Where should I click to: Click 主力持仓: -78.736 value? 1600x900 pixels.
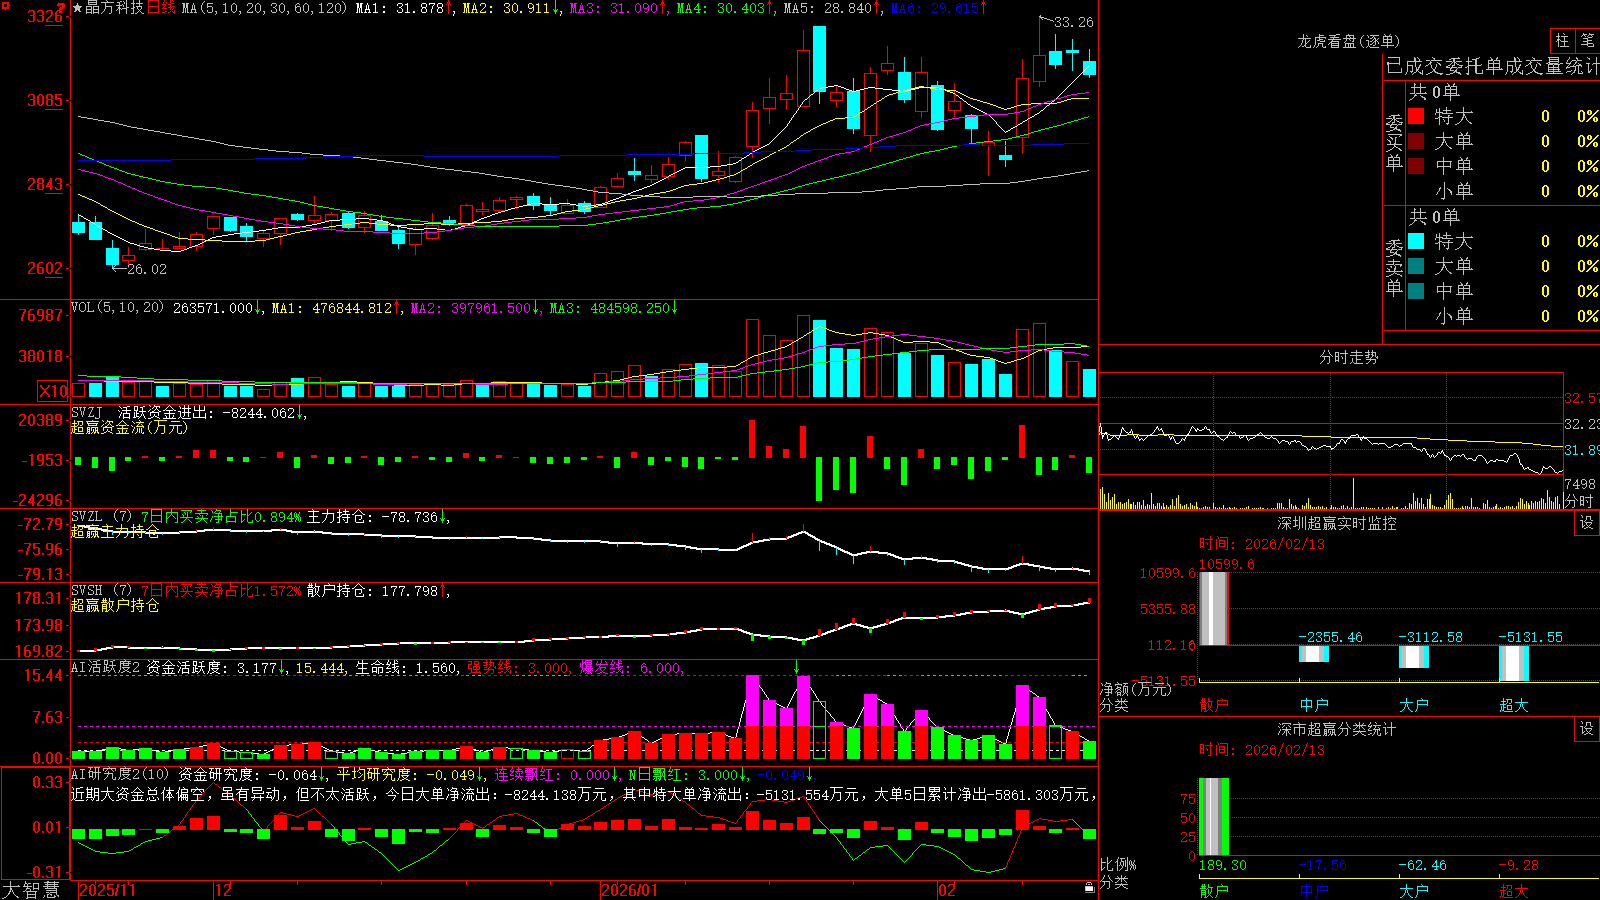(372, 516)
